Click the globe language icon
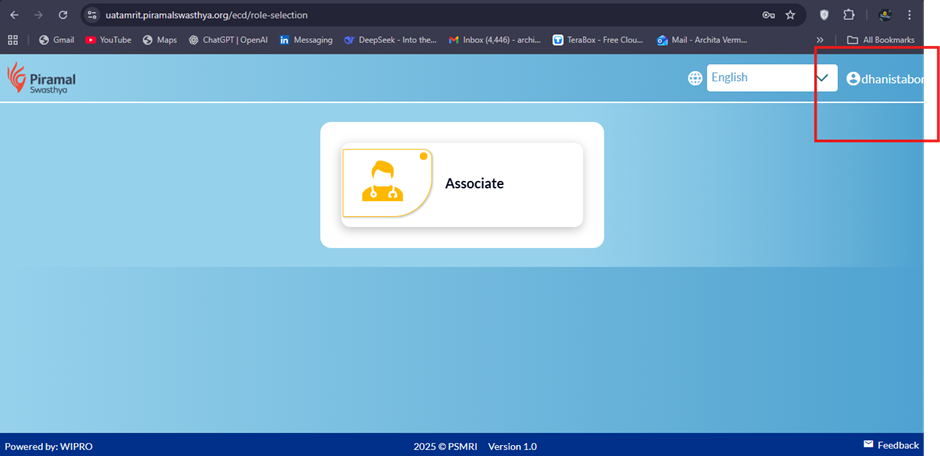Screen dimensions: 940x456 click(695, 78)
